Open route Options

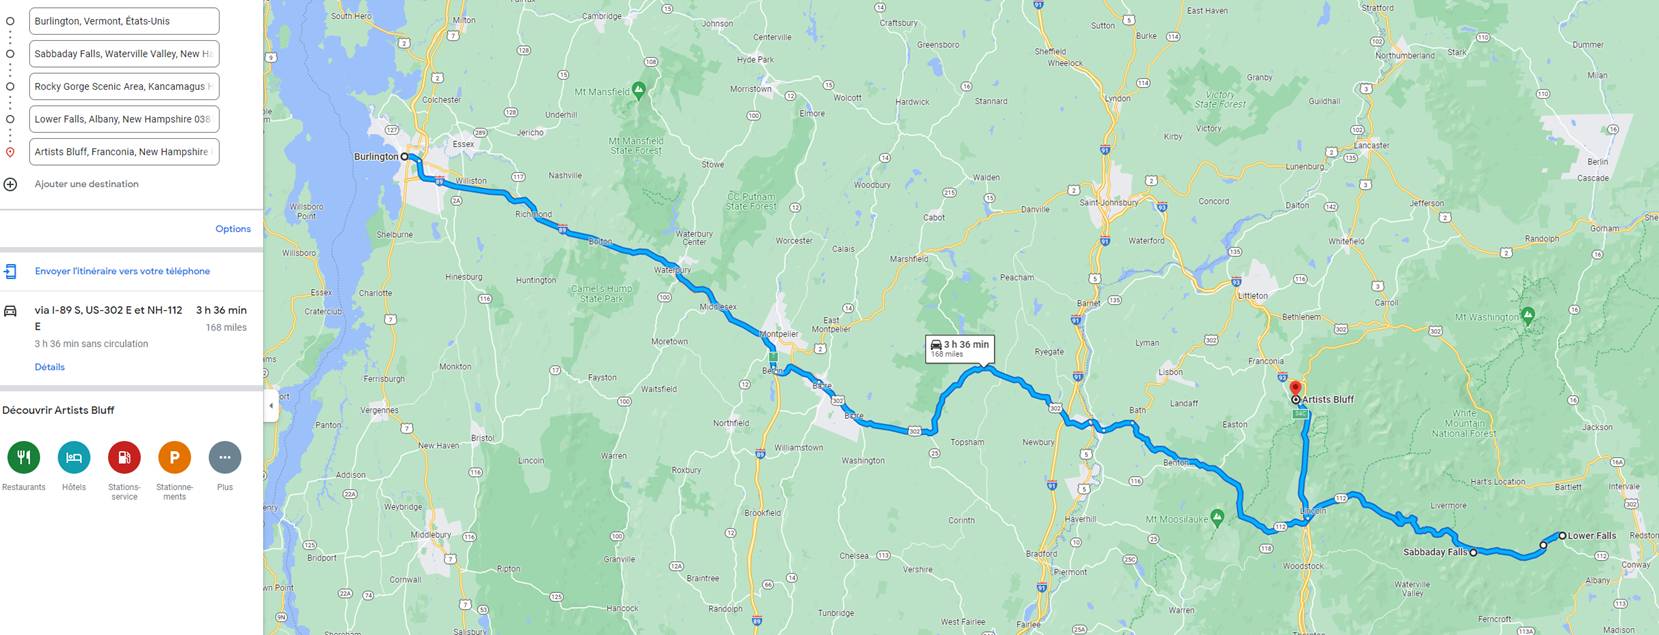pos(233,229)
